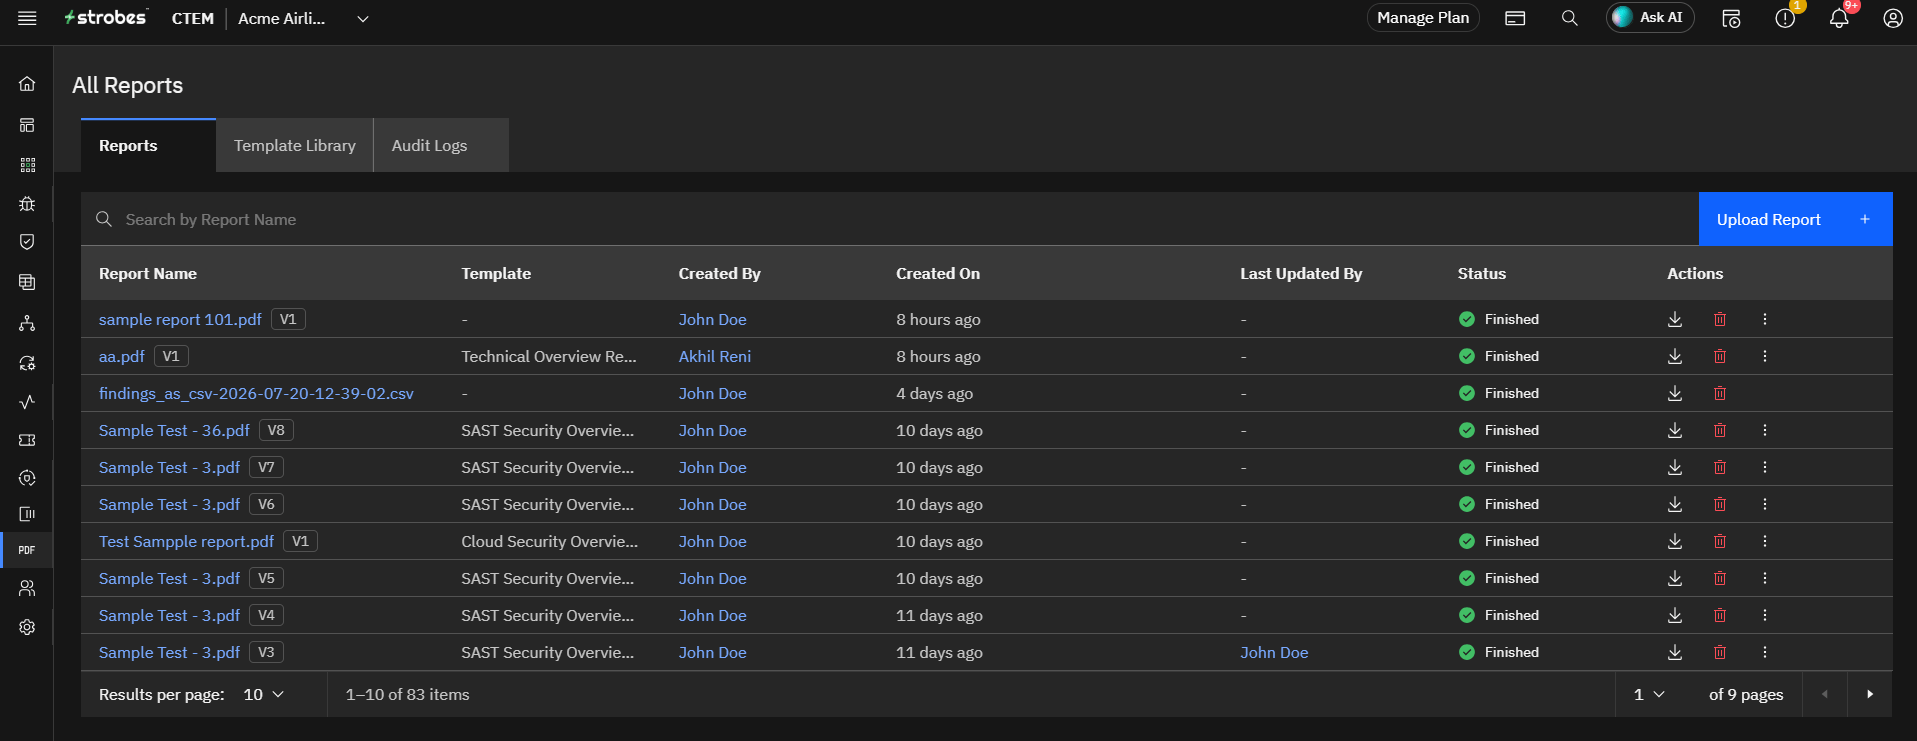Open the notifications bell
This screenshot has width=1917, height=741.
pyautogui.click(x=1838, y=18)
